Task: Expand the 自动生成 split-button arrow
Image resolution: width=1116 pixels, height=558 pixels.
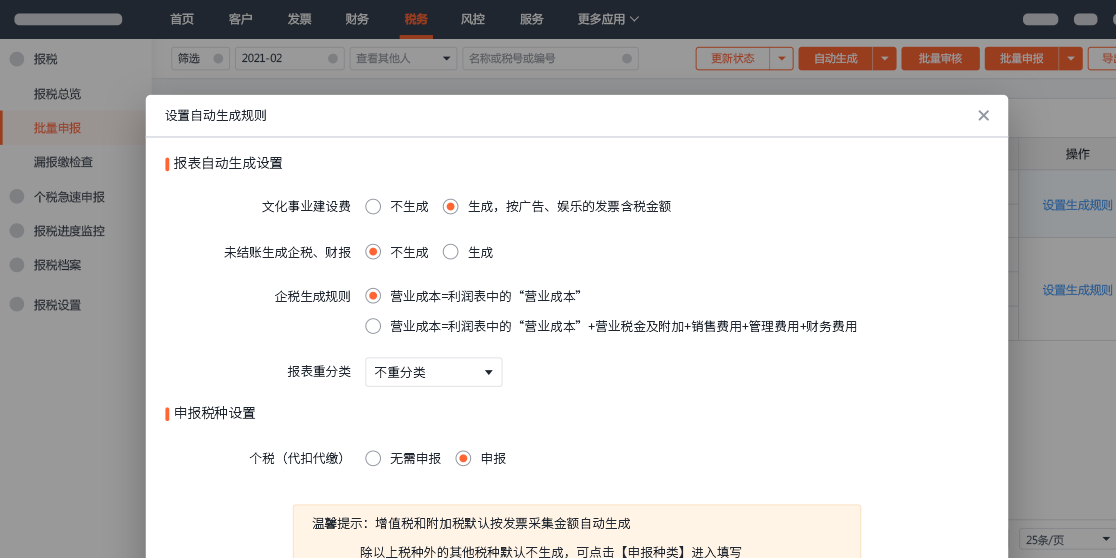Action: point(884,59)
